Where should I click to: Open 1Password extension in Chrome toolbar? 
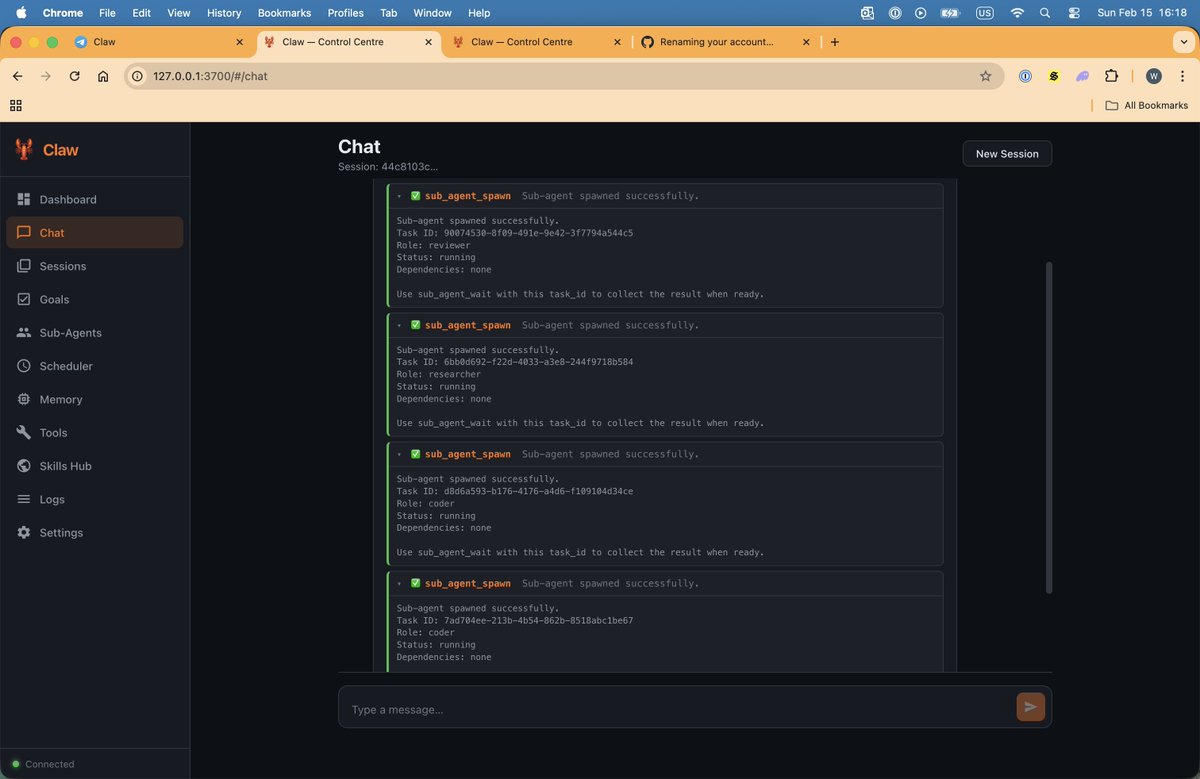(x=1025, y=76)
